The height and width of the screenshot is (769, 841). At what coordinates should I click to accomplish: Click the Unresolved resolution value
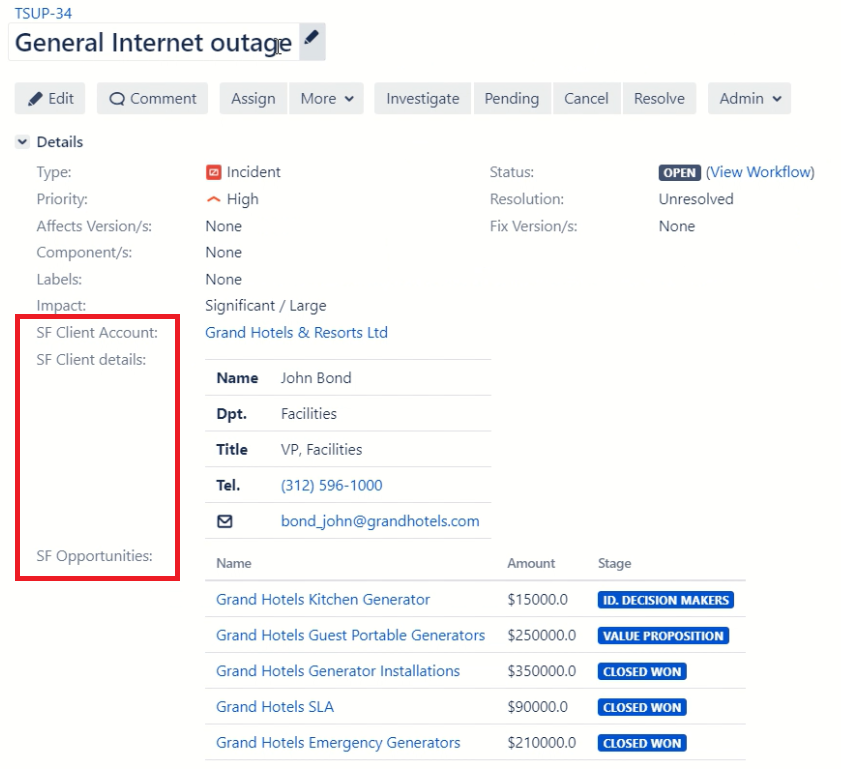tap(696, 199)
